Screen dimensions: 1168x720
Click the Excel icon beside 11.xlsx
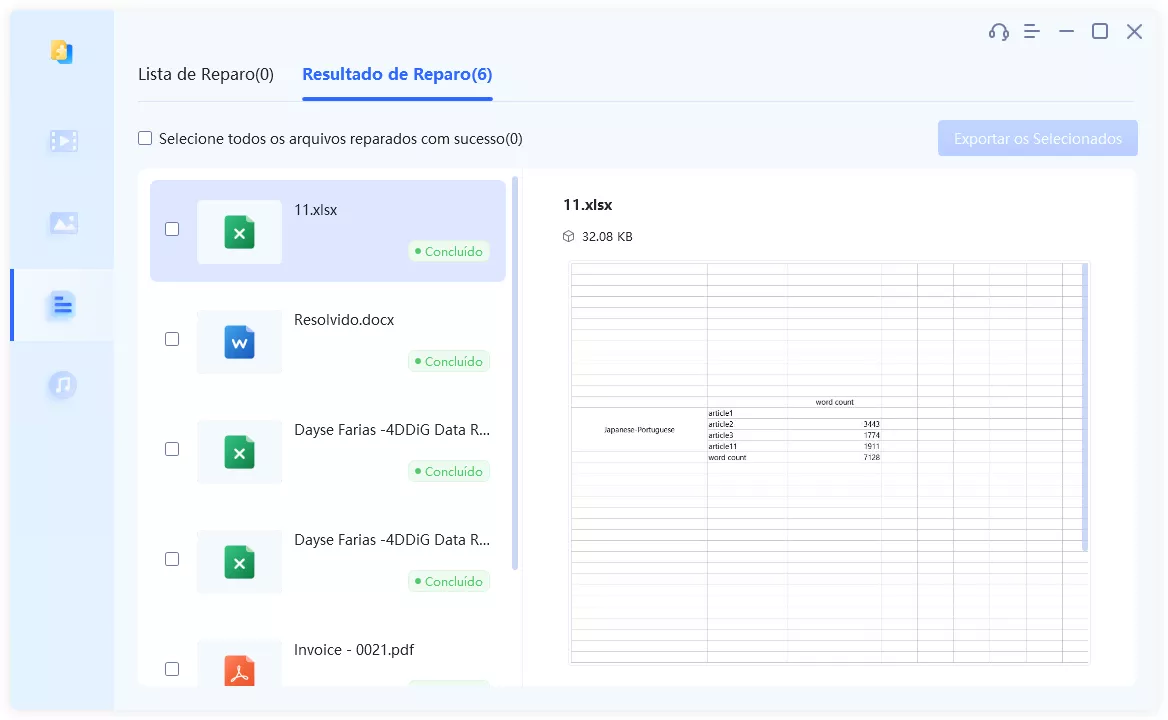pyautogui.click(x=239, y=232)
